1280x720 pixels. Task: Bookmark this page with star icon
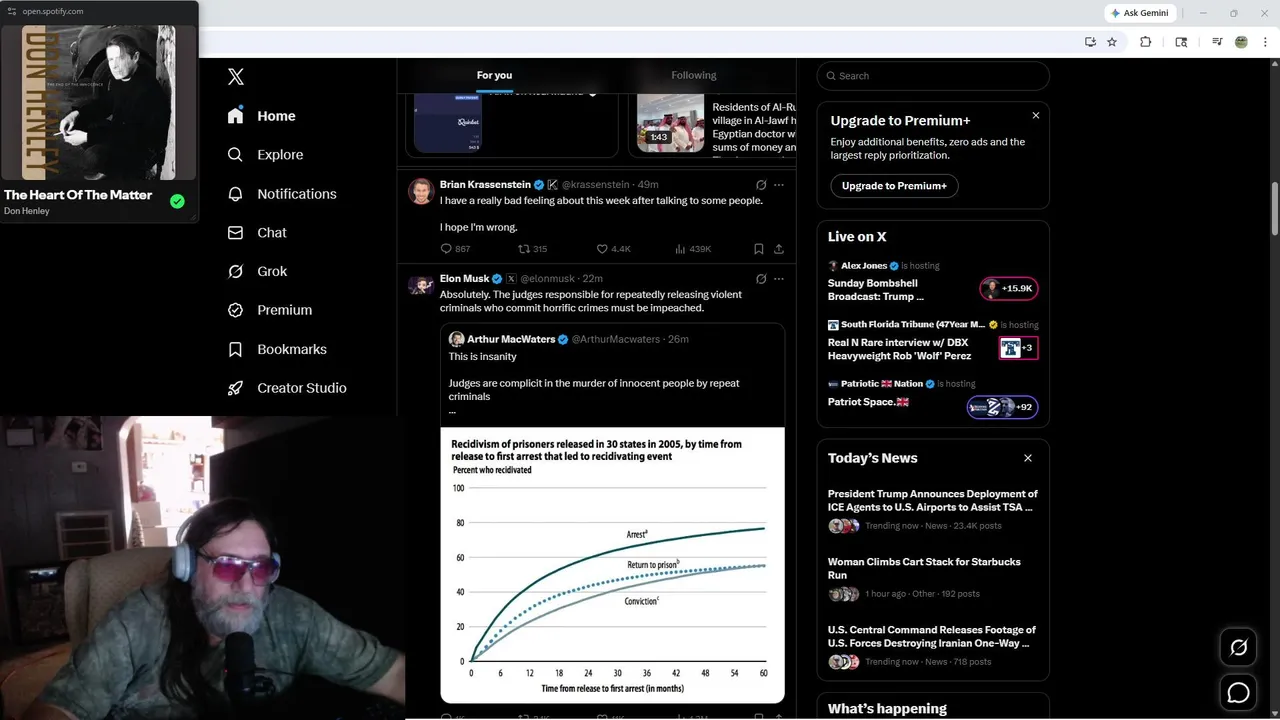pos(1112,42)
